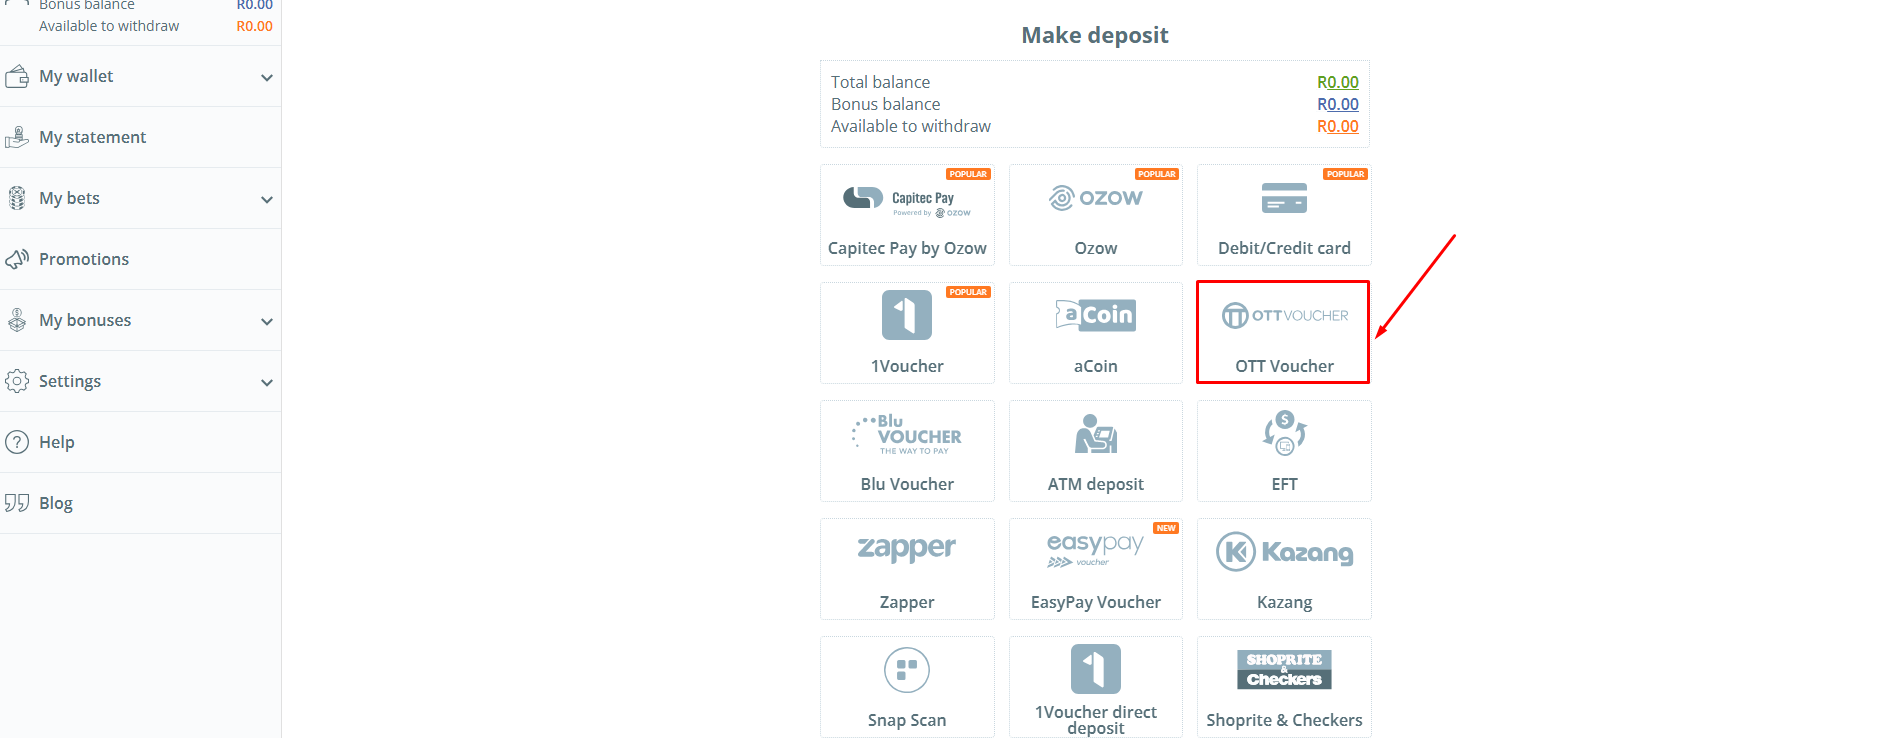Expand the My wallet chevron
This screenshot has height=738, width=1879.
point(266,77)
